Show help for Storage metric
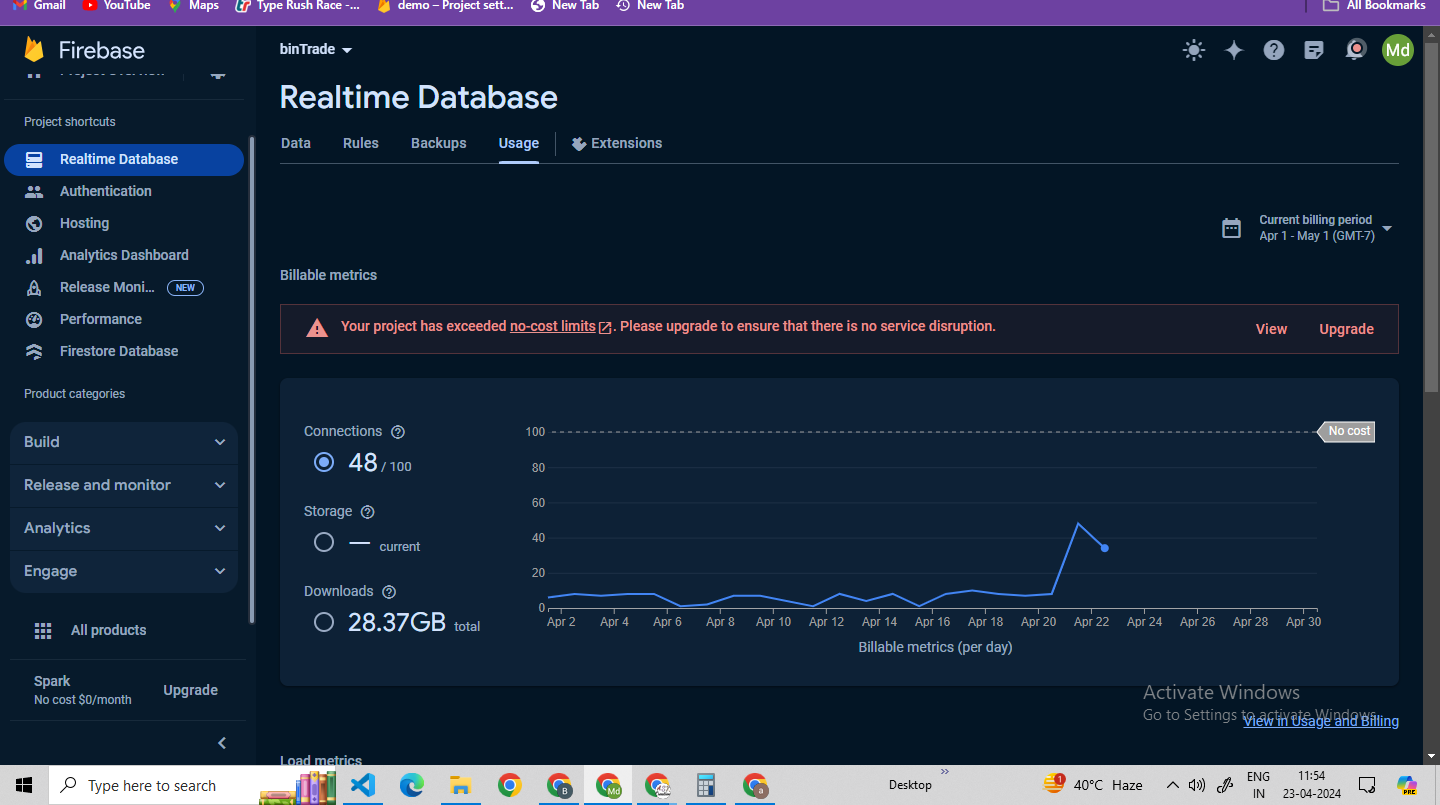 (367, 512)
